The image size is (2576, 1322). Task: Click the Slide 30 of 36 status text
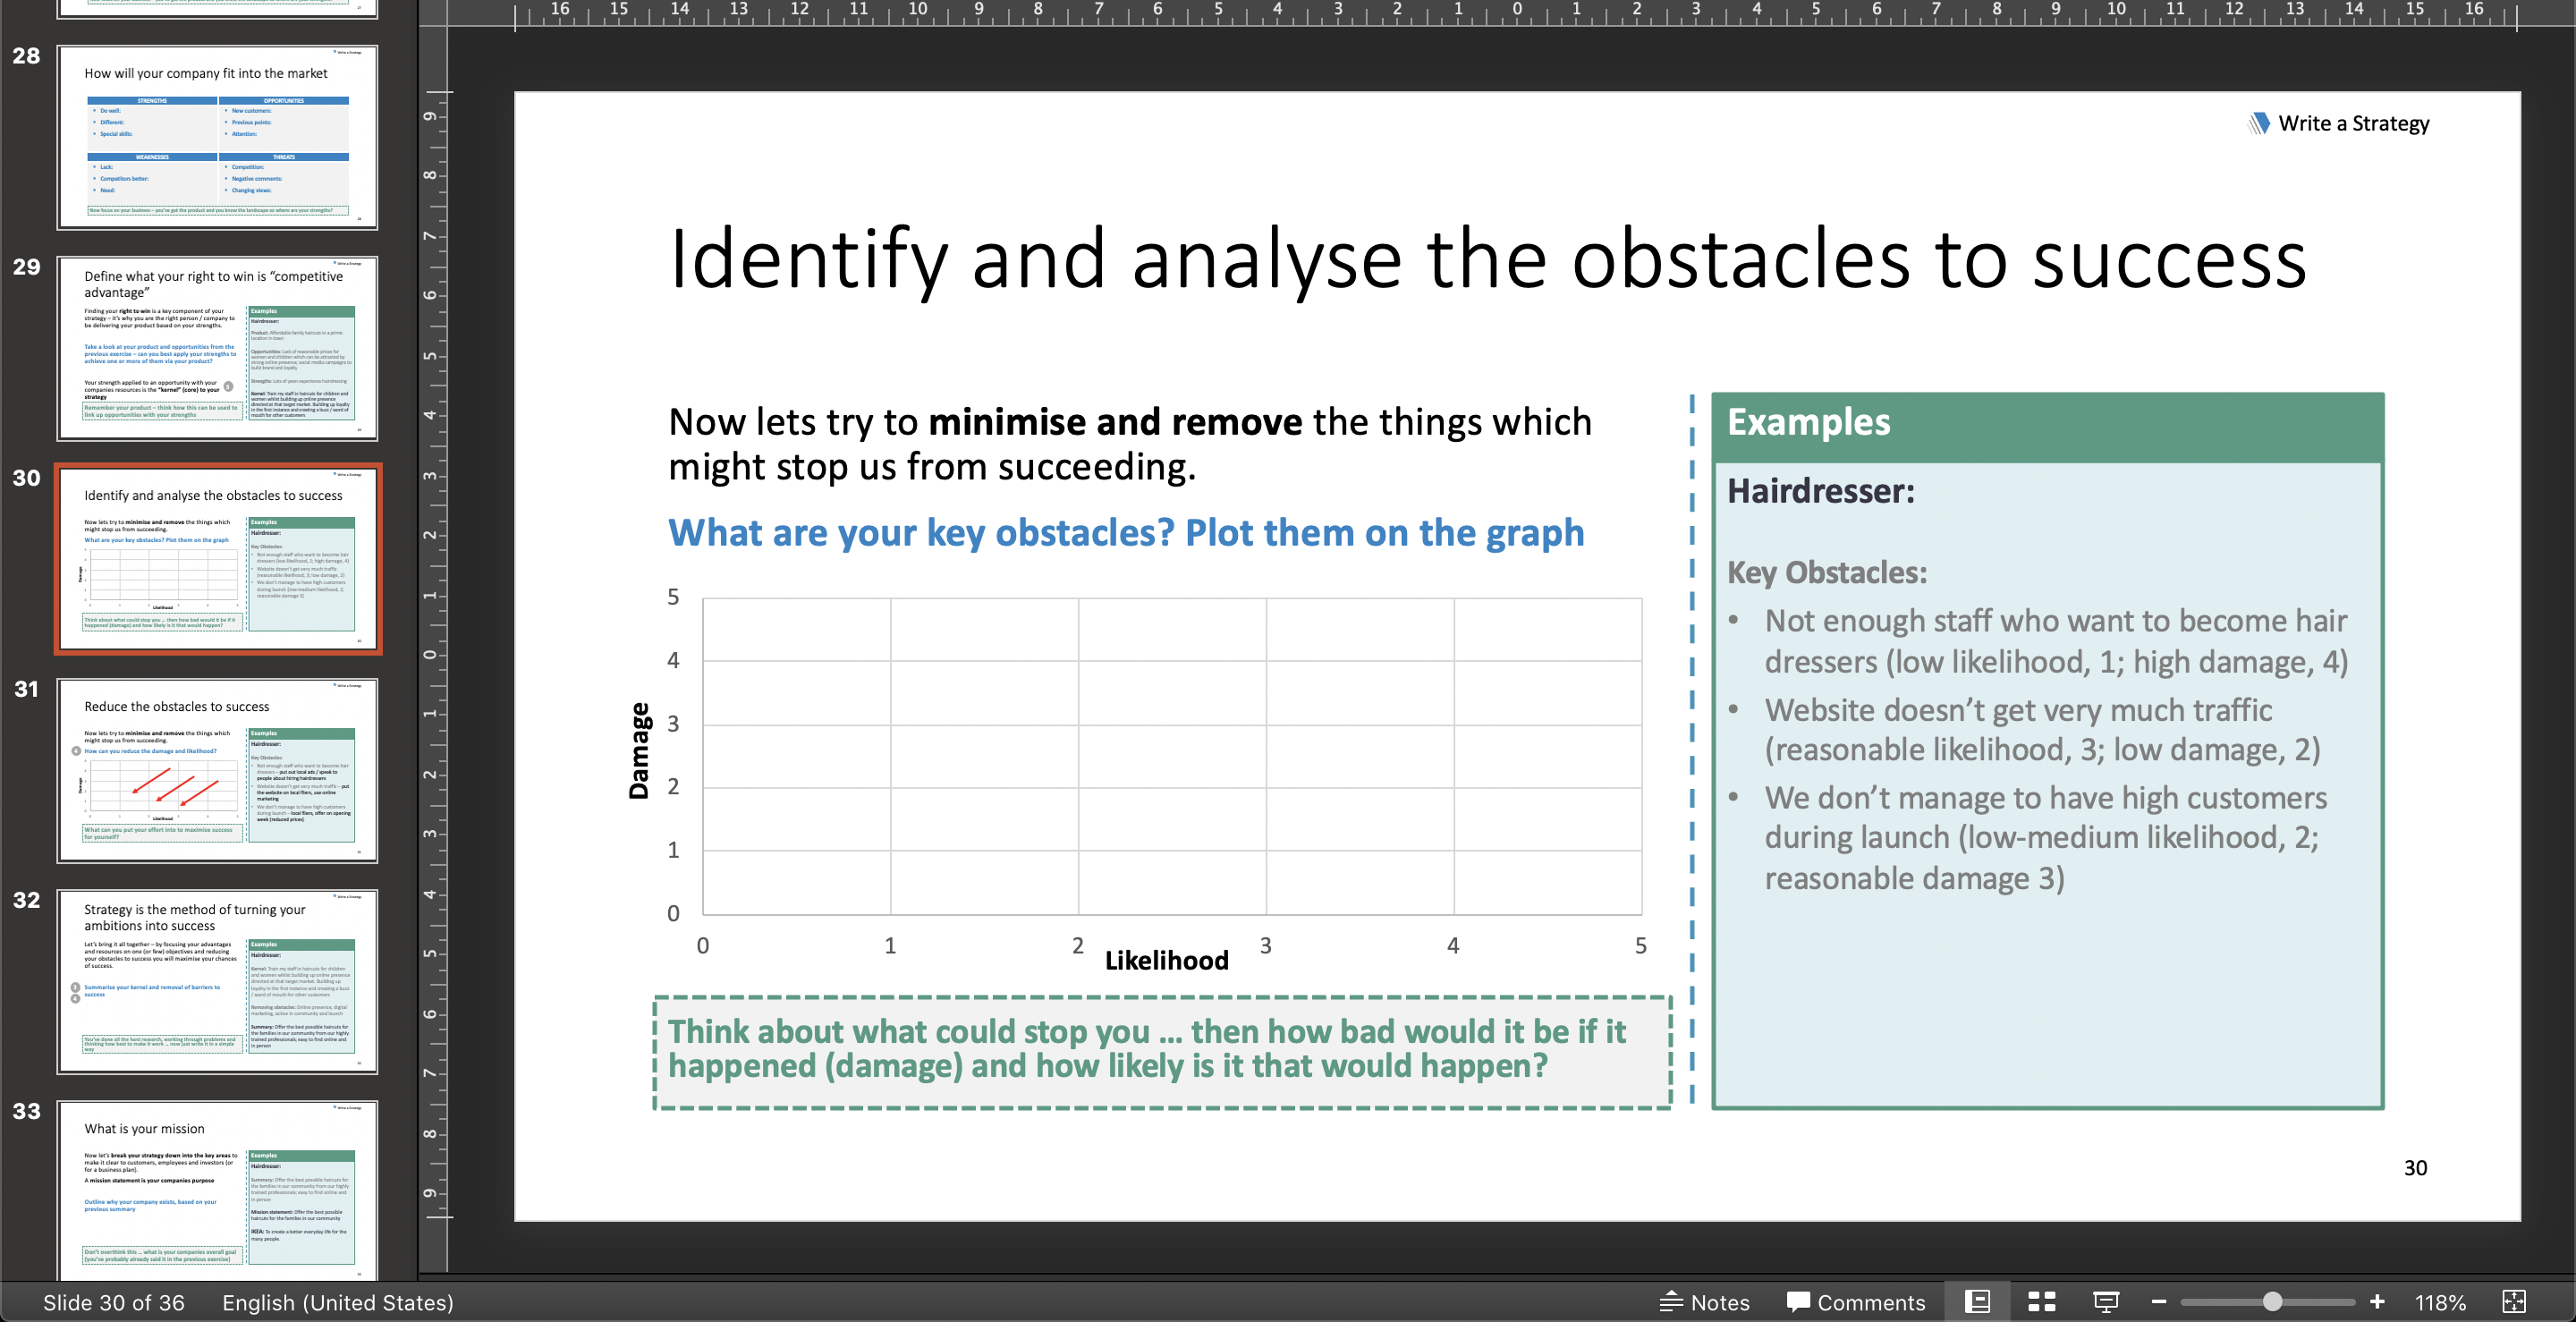click(113, 1302)
